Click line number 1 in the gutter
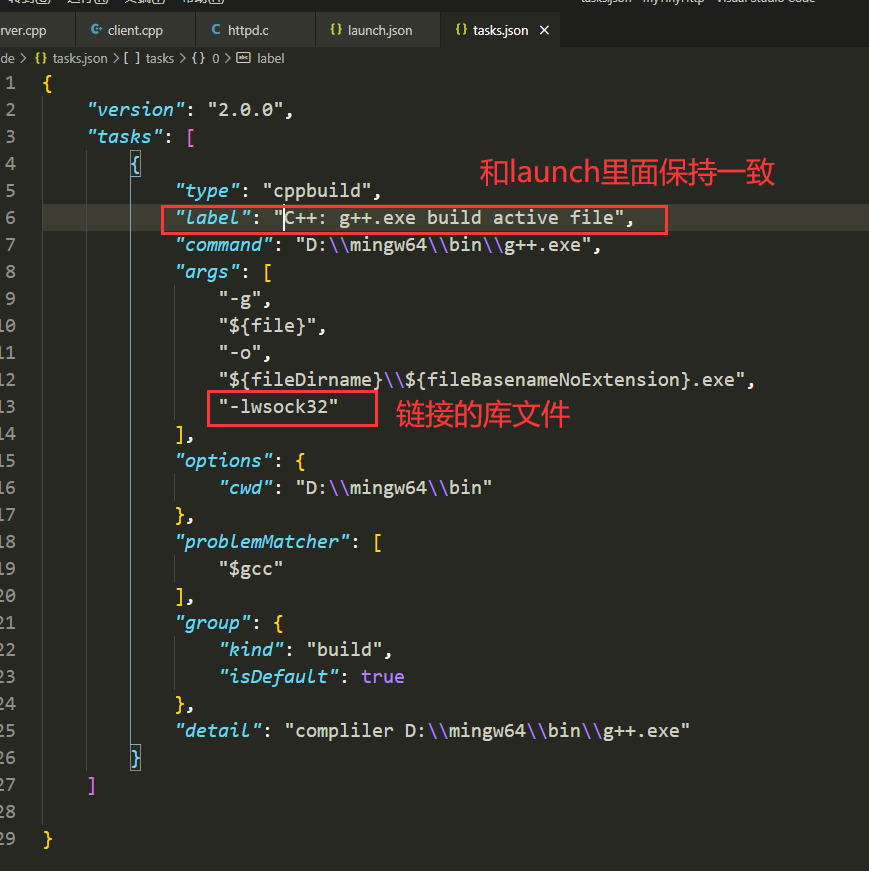Image resolution: width=869 pixels, height=871 pixels. 11,83
